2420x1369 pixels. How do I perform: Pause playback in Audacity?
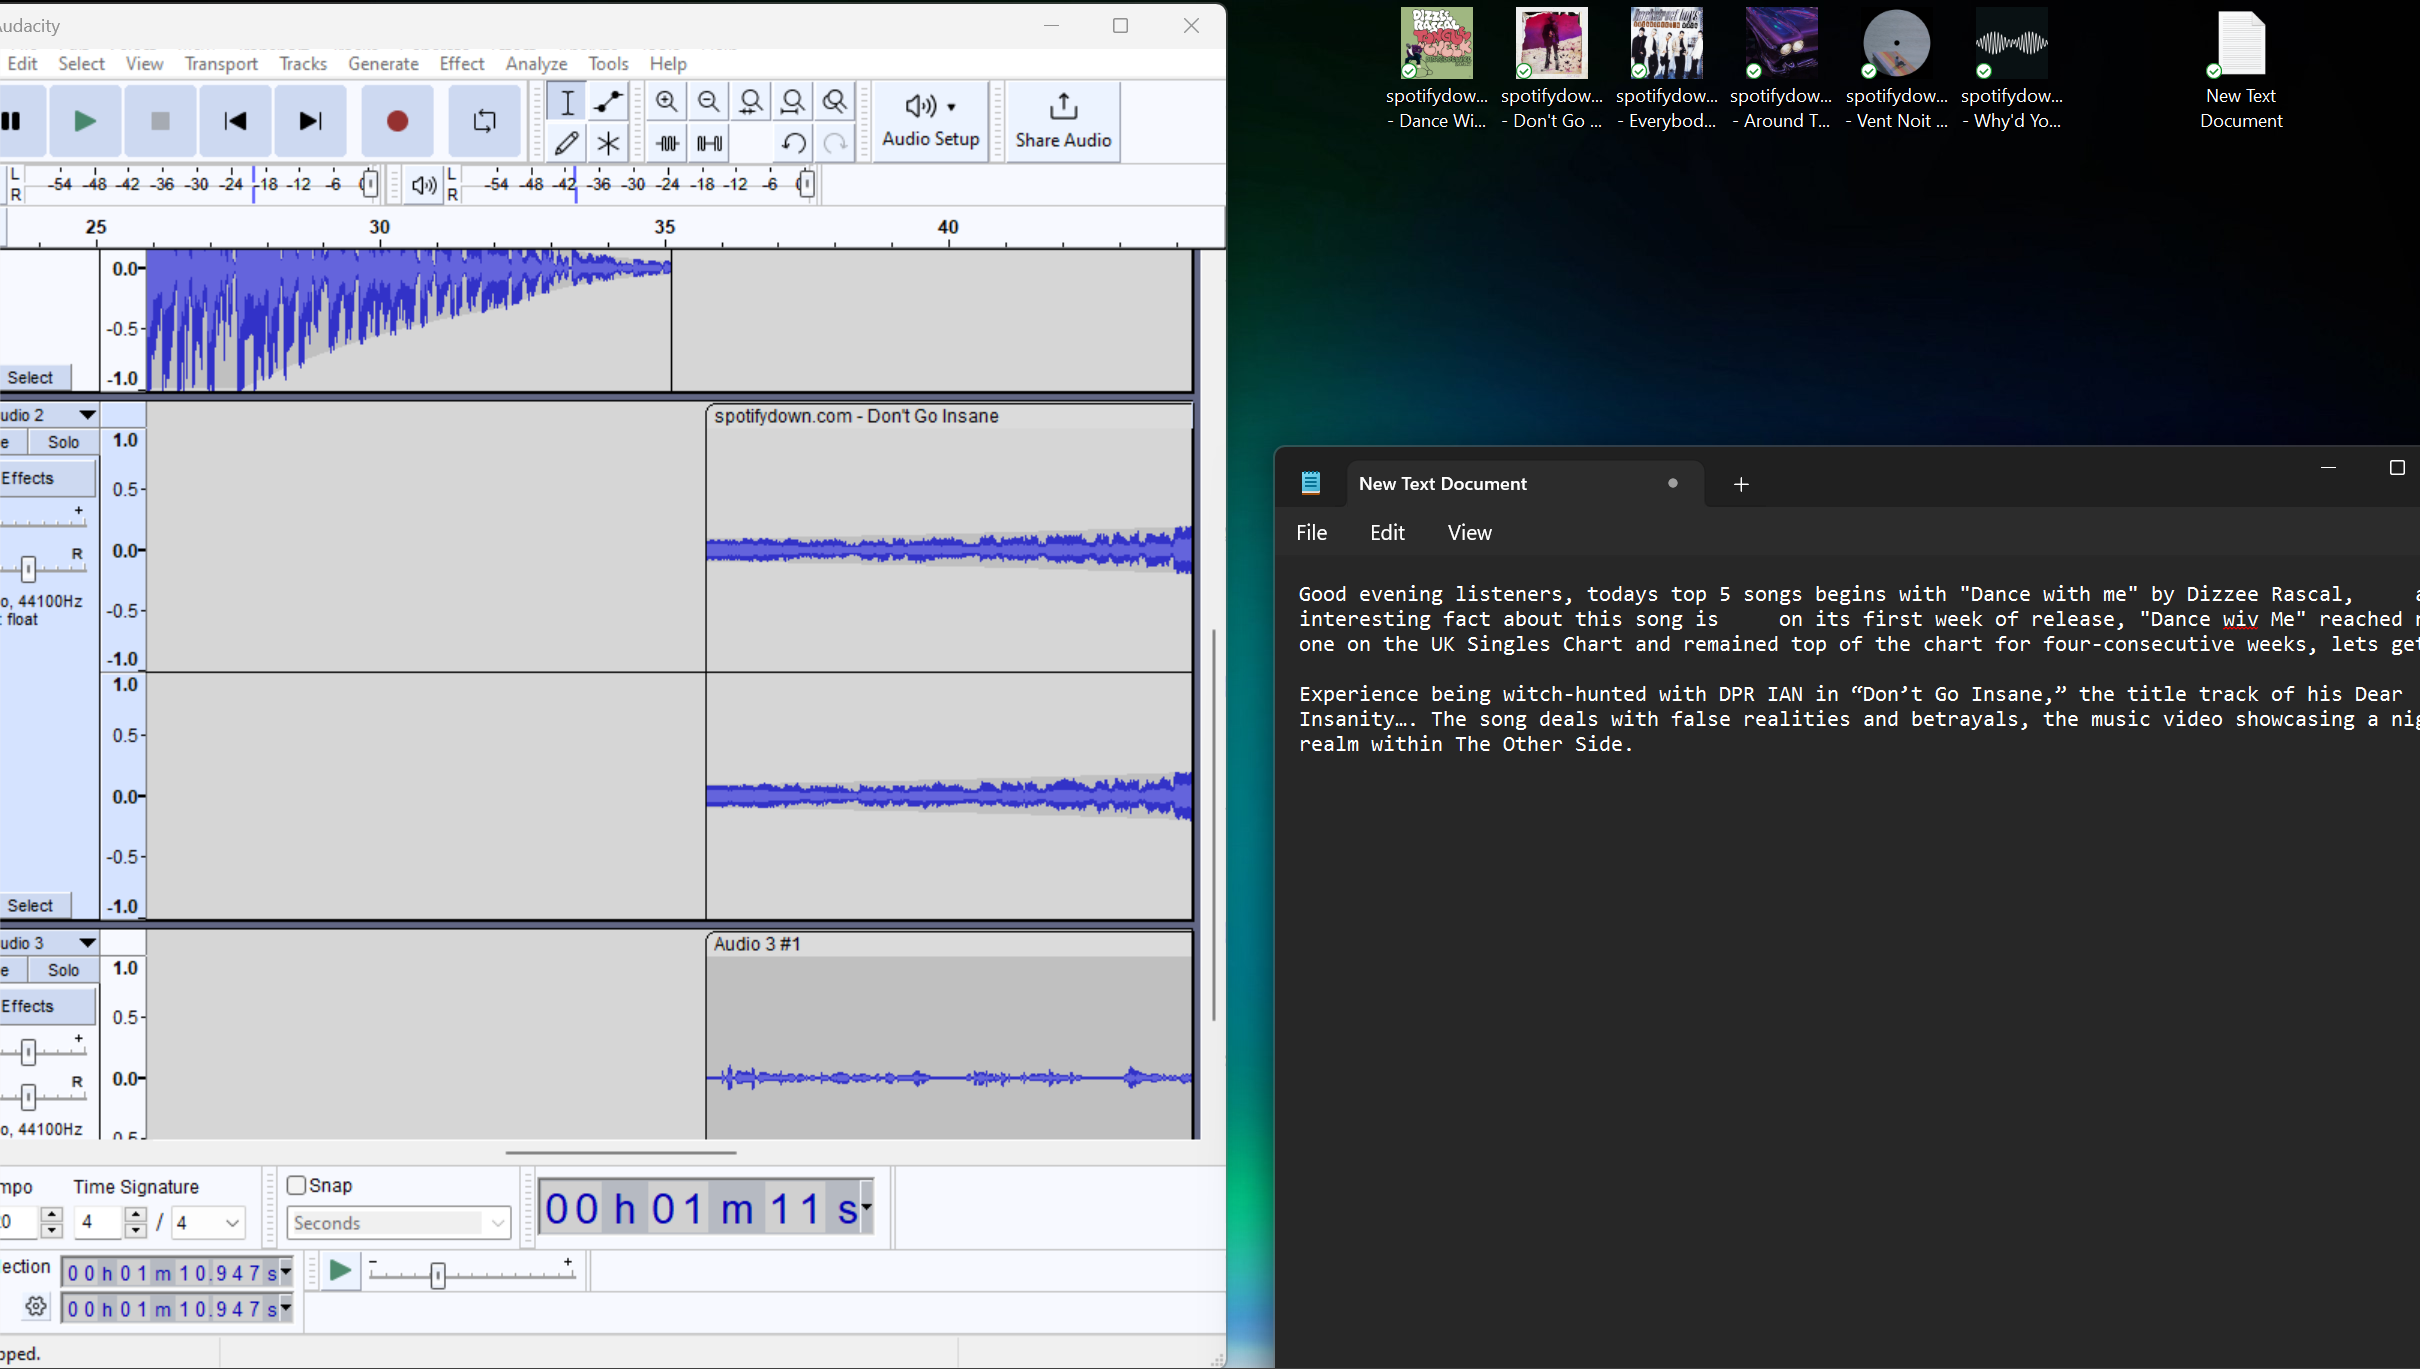pyautogui.click(x=14, y=121)
